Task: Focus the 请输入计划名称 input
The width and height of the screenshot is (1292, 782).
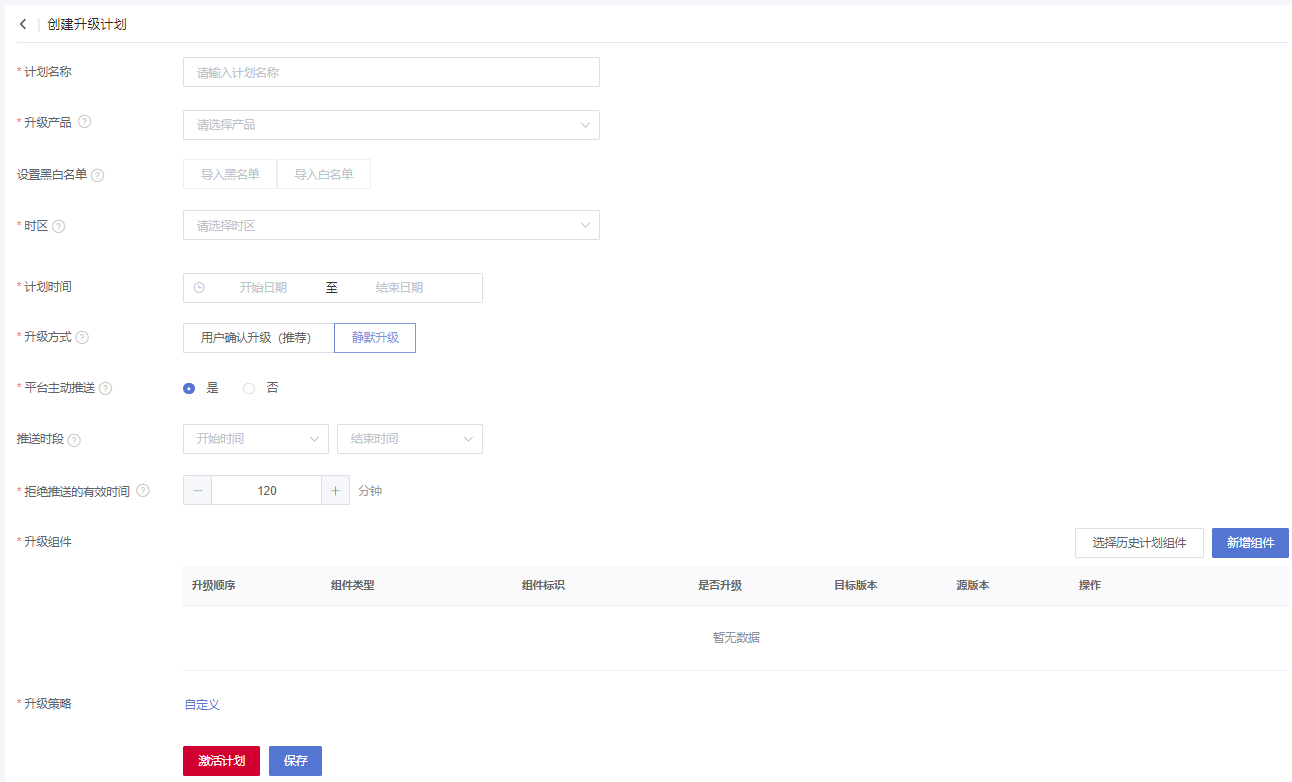Action: 391,72
